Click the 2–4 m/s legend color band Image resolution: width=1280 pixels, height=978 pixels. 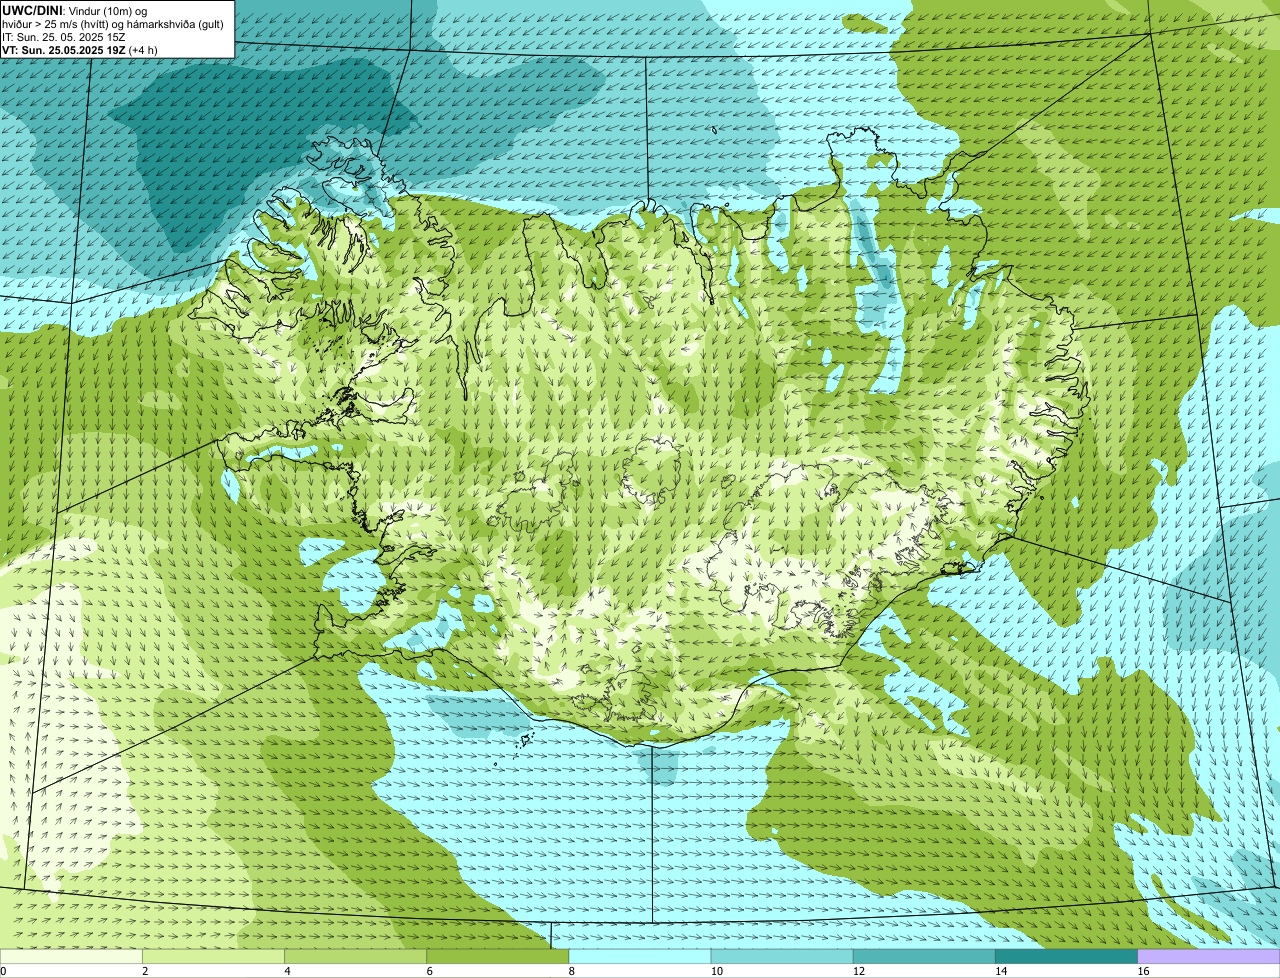pyautogui.click(x=214, y=957)
